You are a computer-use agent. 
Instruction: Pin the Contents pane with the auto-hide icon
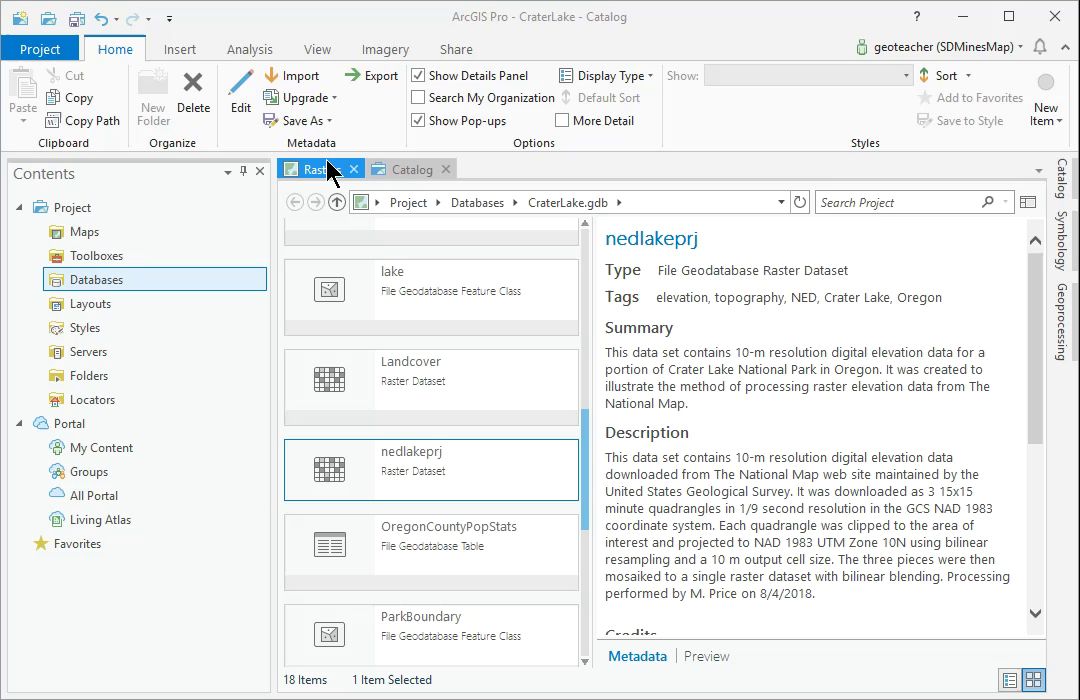[x=243, y=171]
